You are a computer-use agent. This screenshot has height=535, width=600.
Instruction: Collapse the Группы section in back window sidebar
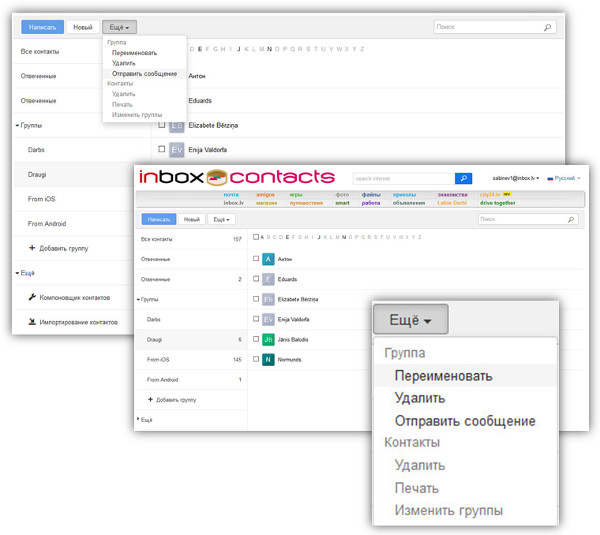[18, 126]
